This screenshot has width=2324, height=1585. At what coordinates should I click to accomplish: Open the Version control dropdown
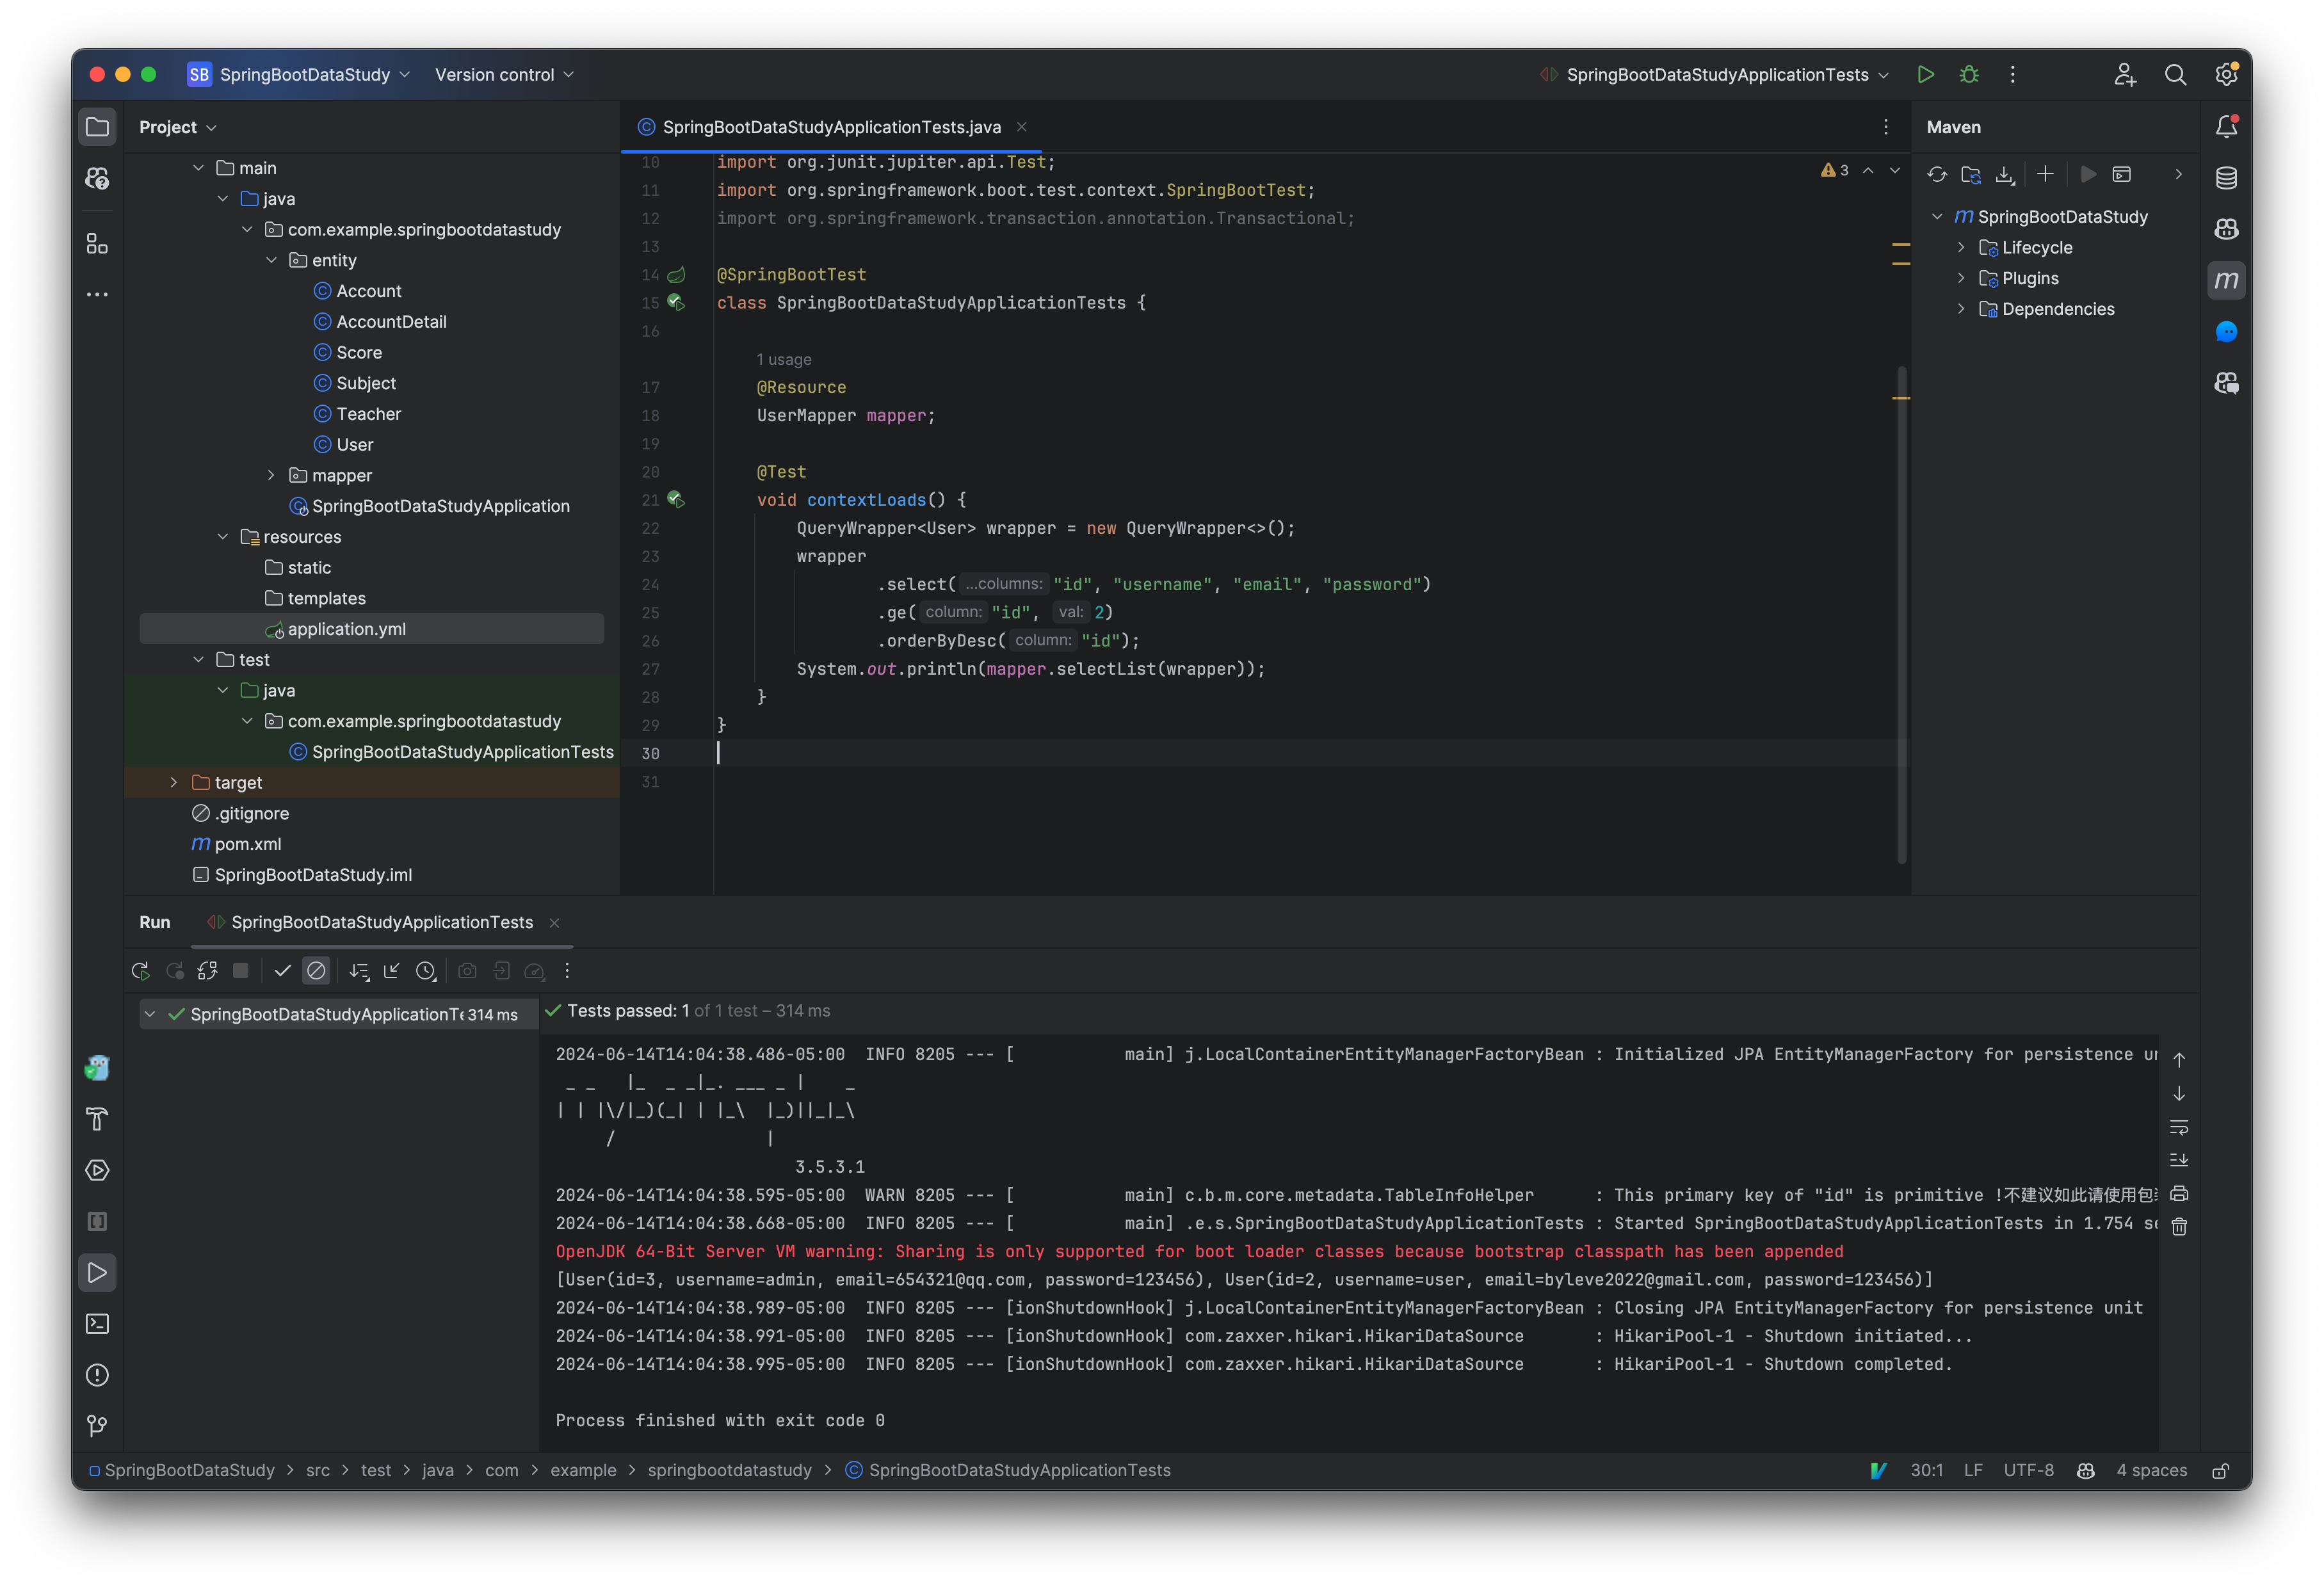click(504, 74)
